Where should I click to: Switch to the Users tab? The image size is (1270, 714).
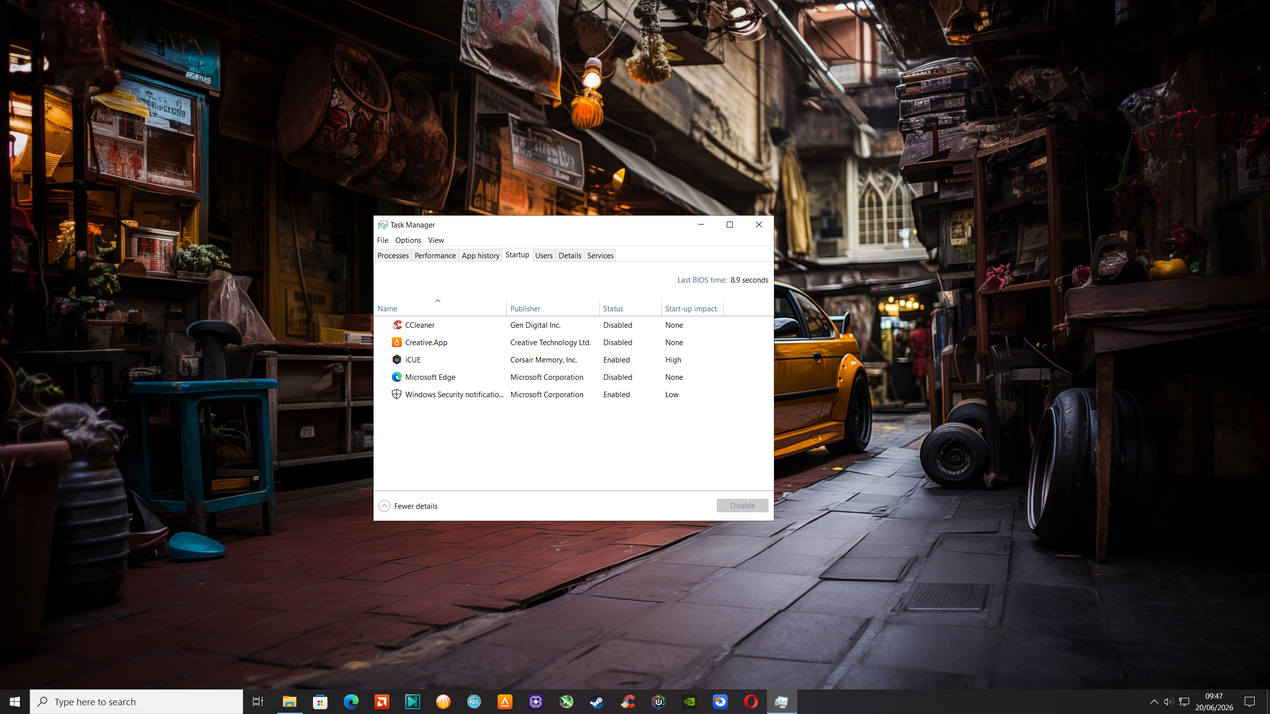point(544,256)
